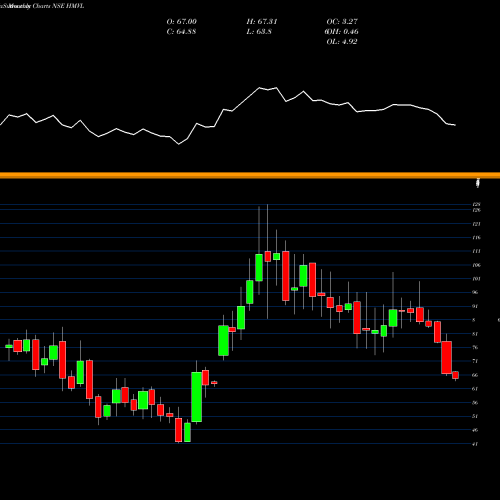
Task: Click the 71 price axis label
Action: click(x=476, y=361)
